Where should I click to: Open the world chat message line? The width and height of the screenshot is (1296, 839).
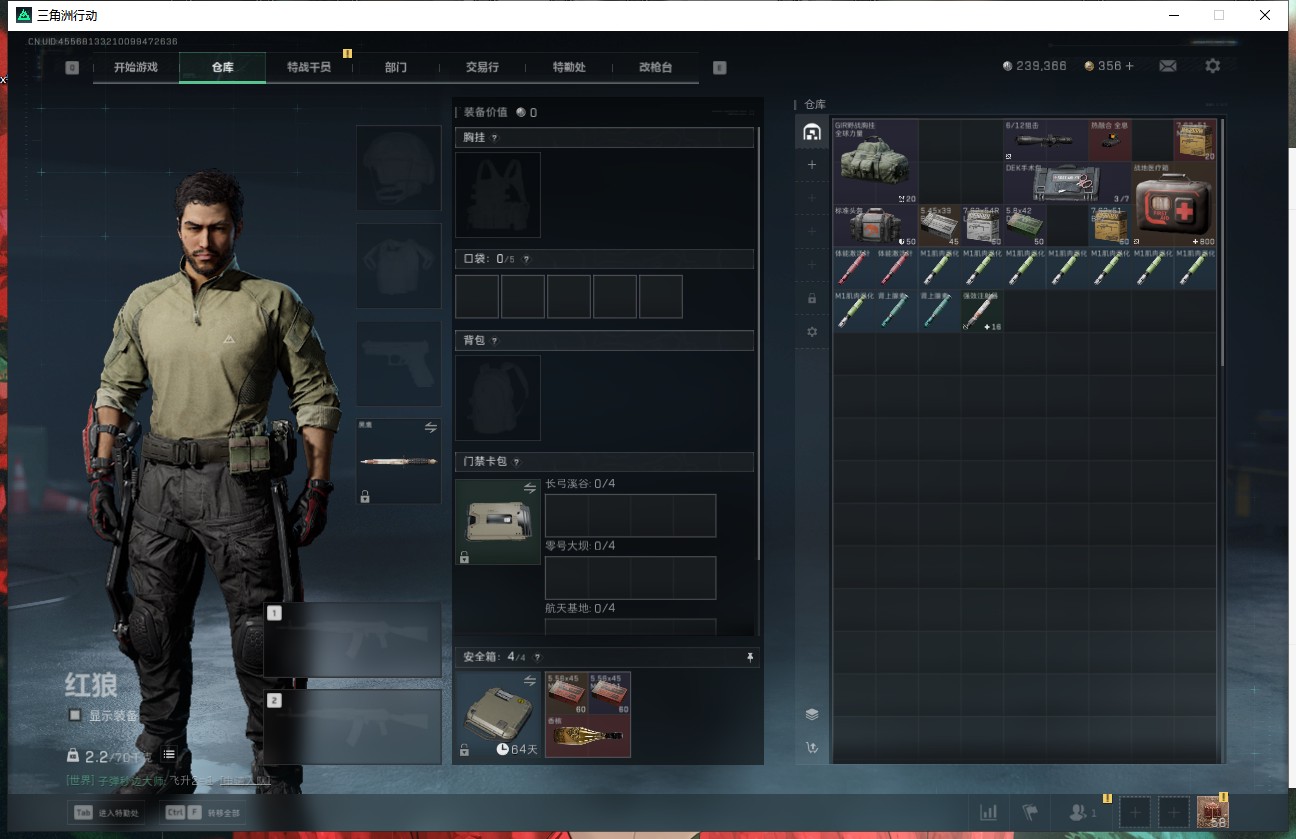point(168,779)
